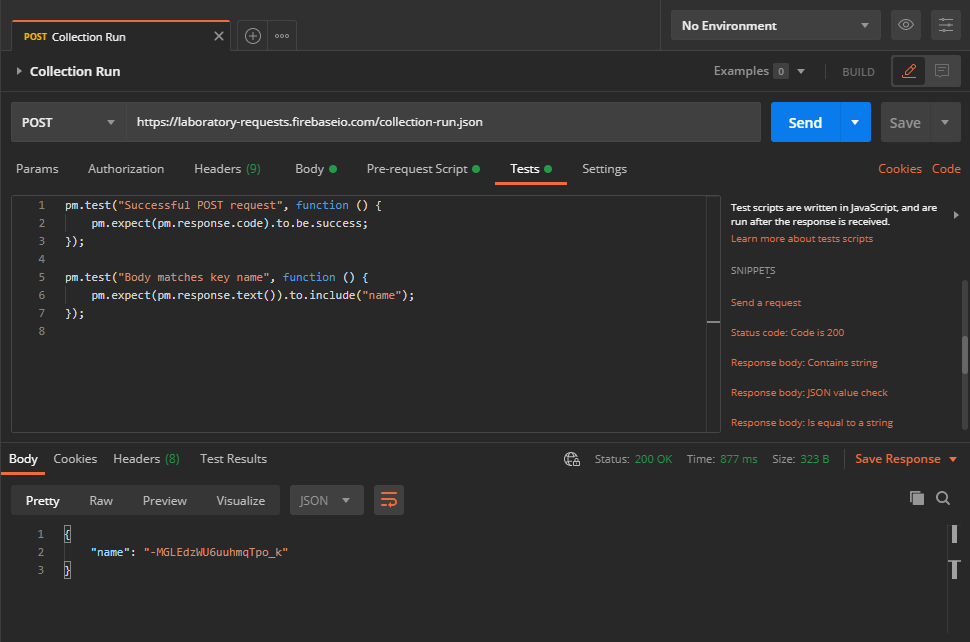The width and height of the screenshot is (970, 642).
Task: Open the tab options ellipsis menu
Action: (282, 36)
